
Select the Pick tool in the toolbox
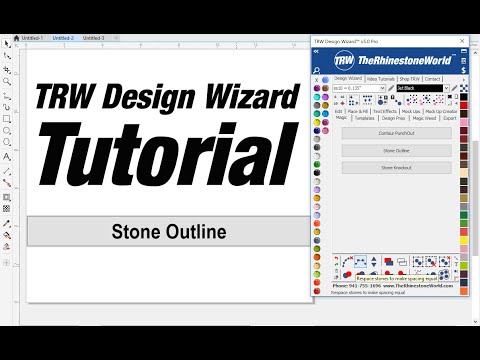pos(6,44)
